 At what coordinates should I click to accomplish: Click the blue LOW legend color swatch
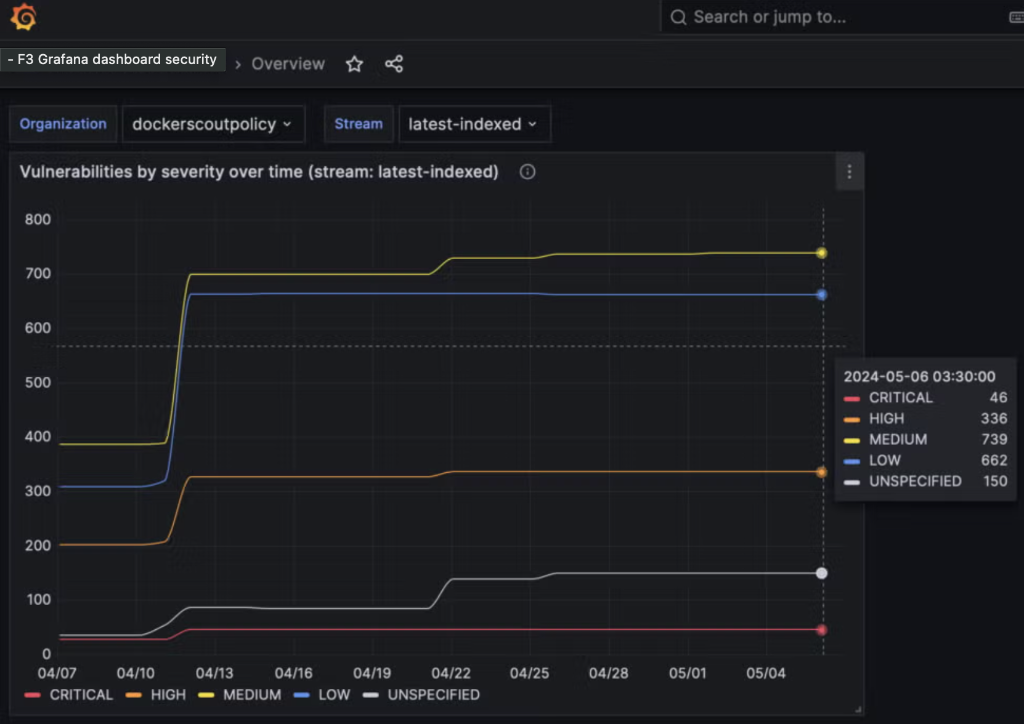(x=301, y=695)
